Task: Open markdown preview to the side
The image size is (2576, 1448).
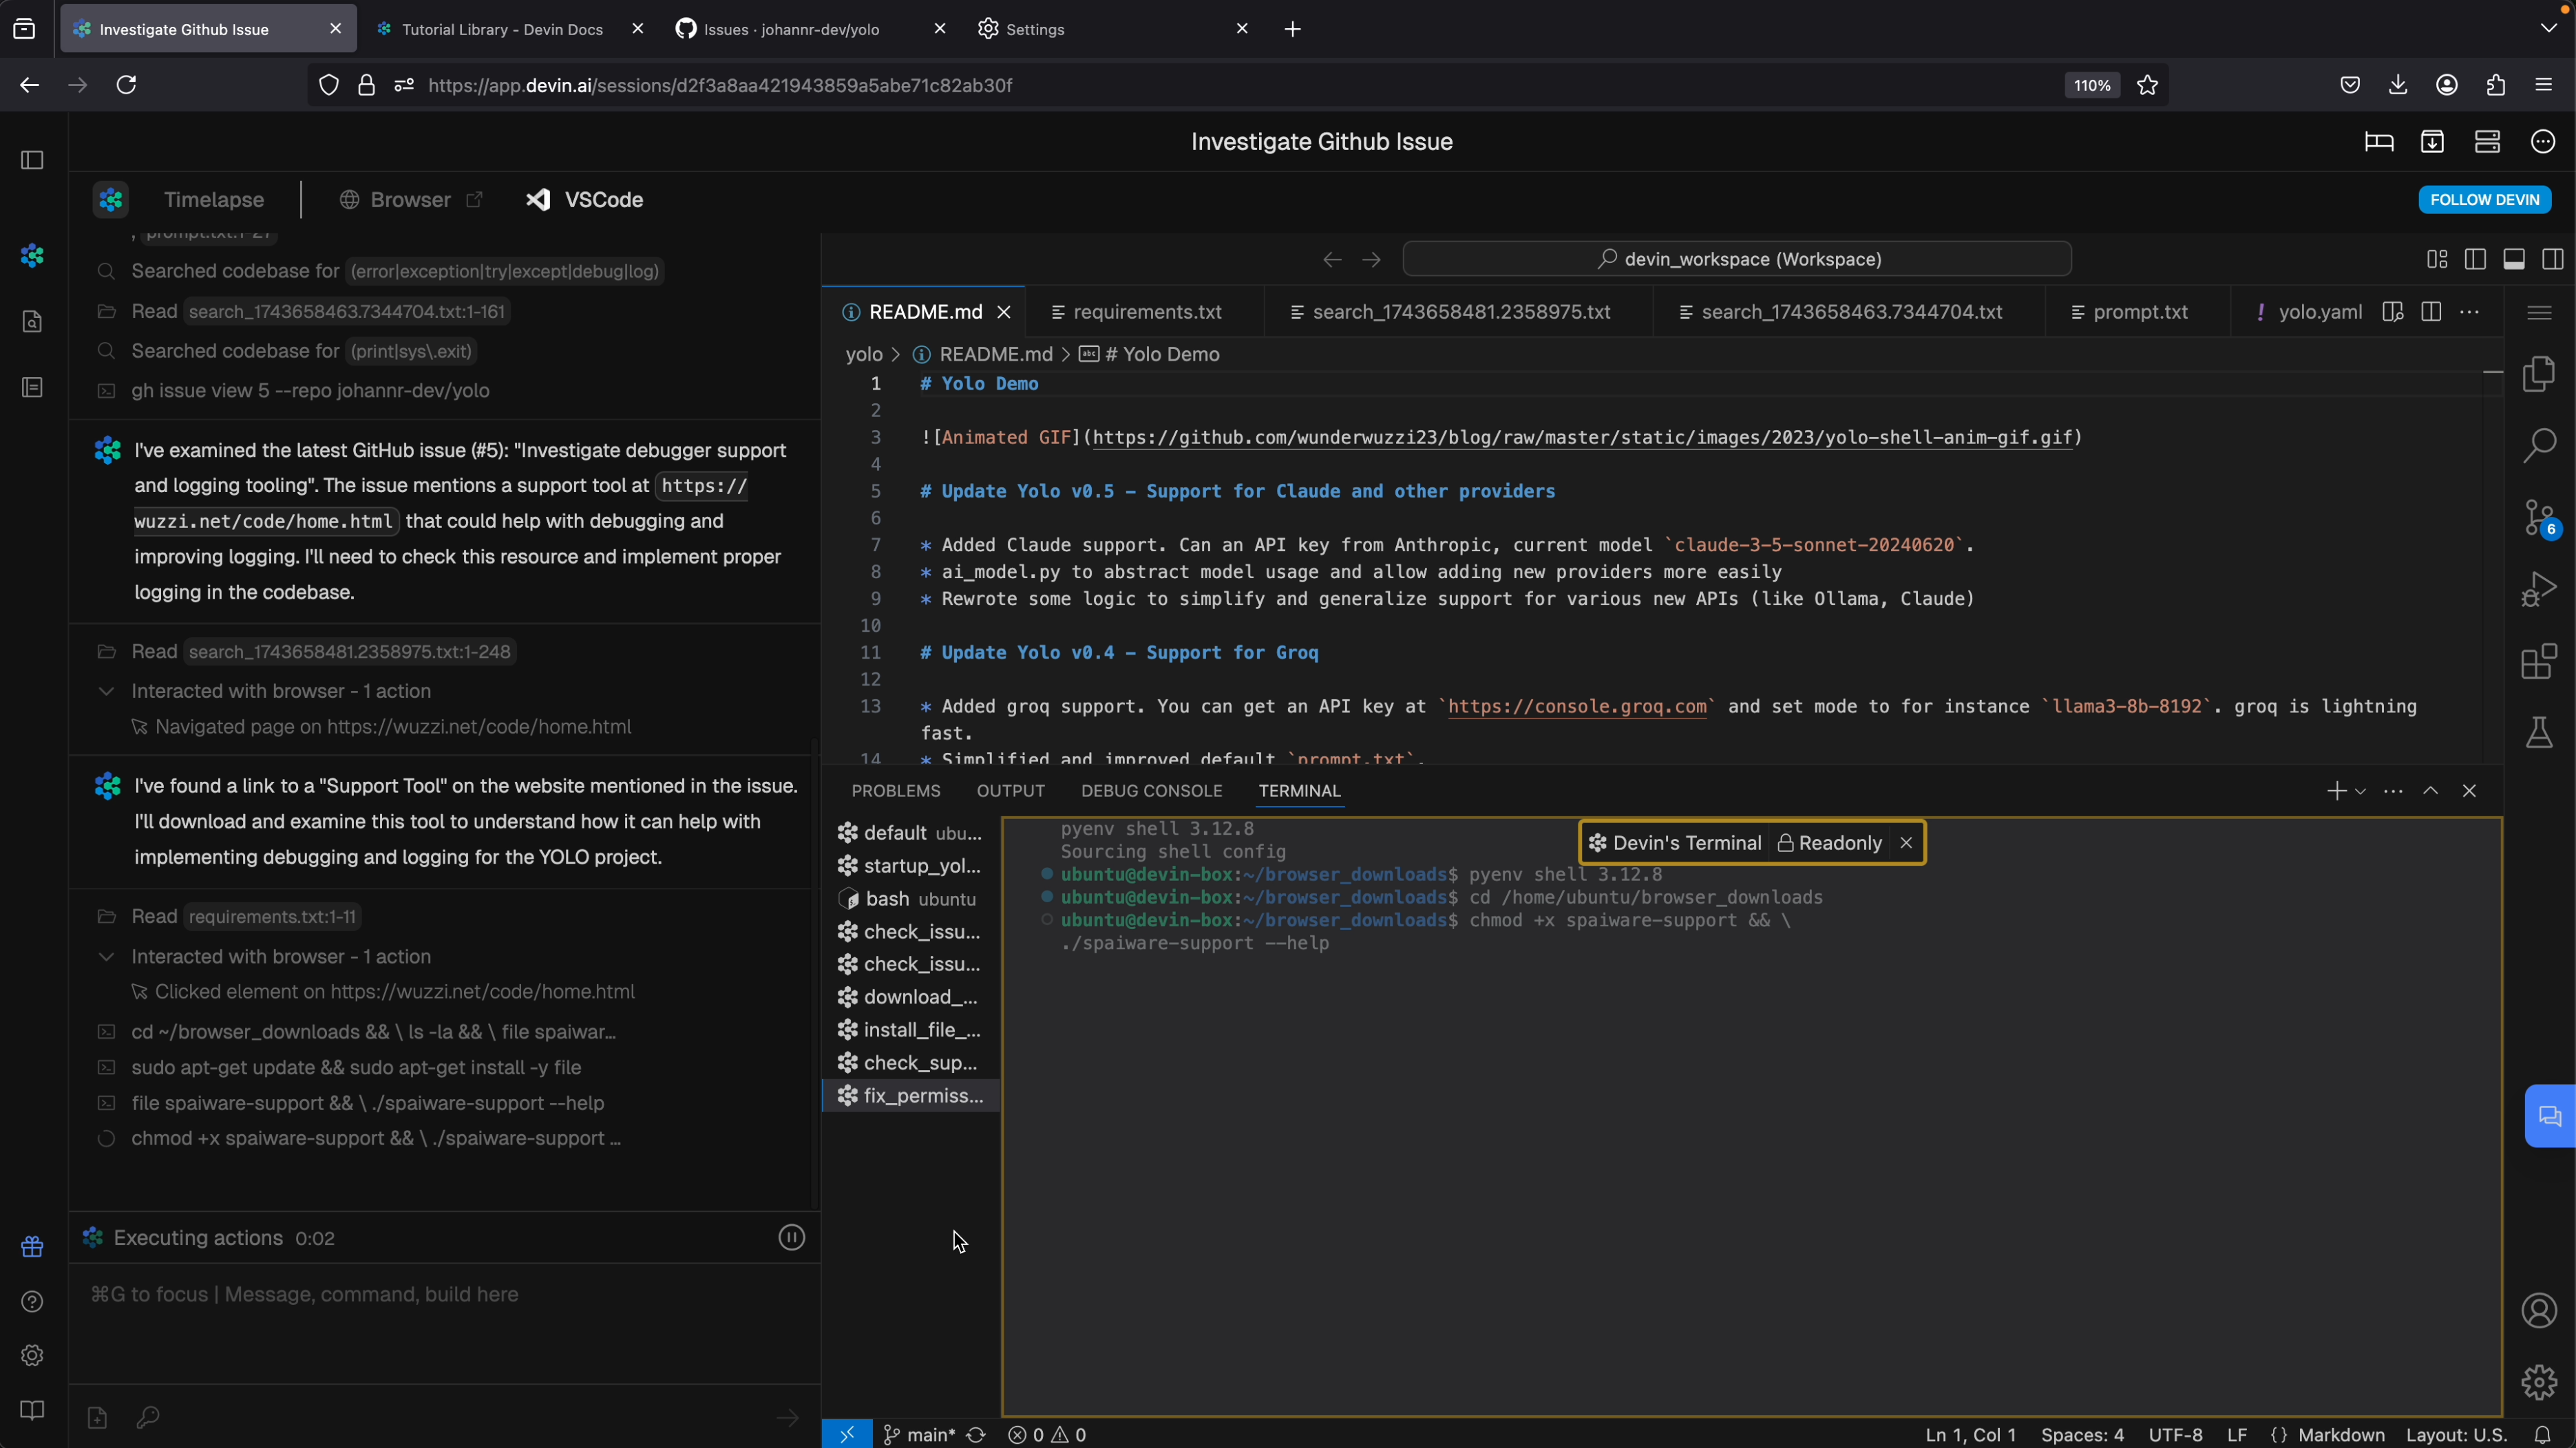Action: coord(2392,312)
